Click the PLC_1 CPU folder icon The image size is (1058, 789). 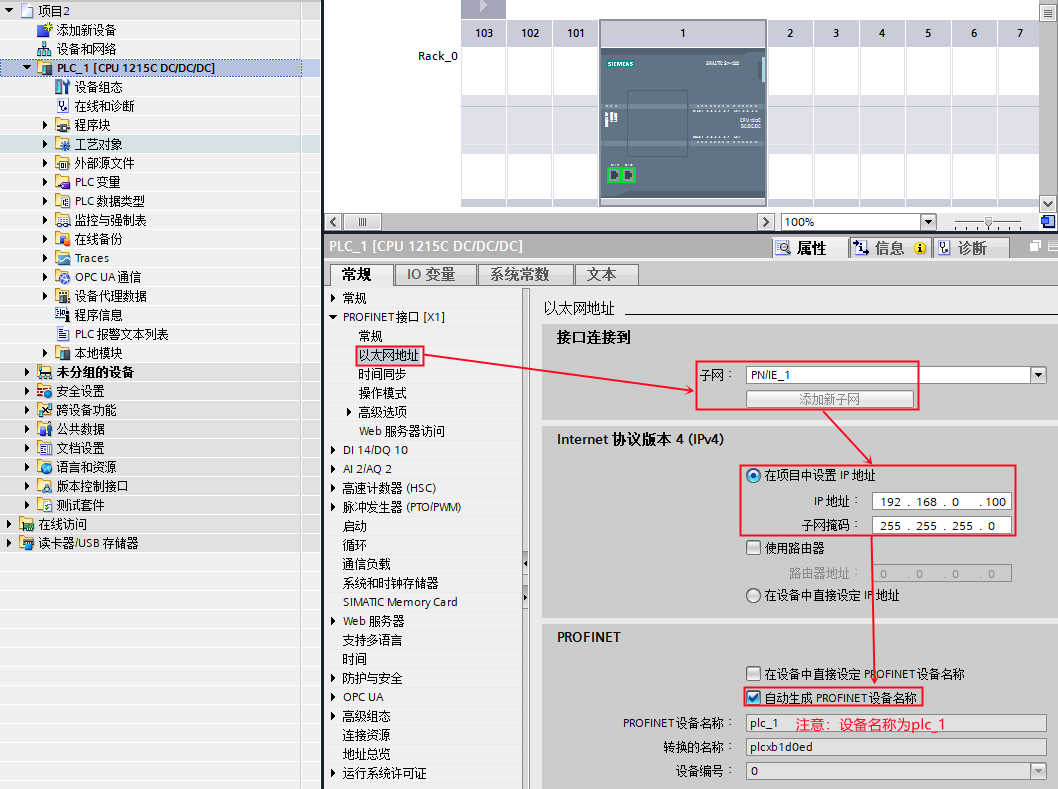pos(45,67)
